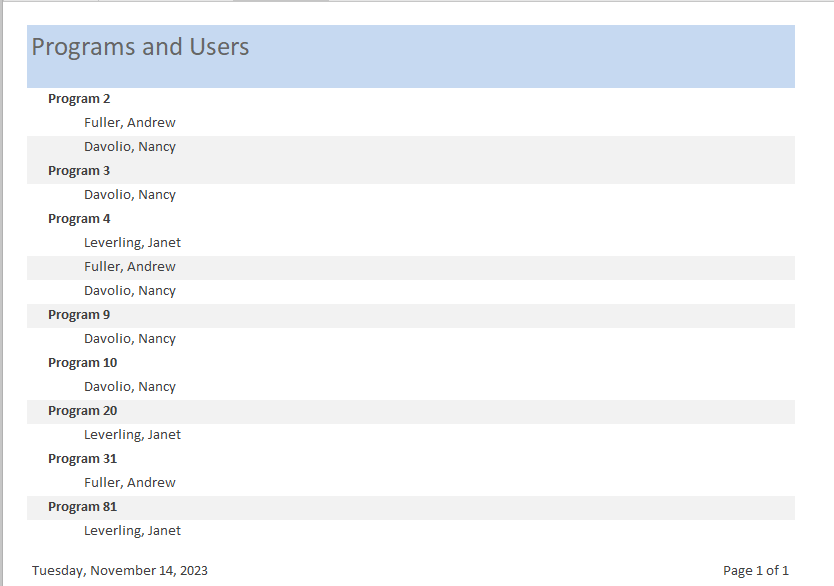
Task: Select Fuller, Andrew under Program 31
Action: click(x=130, y=483)
